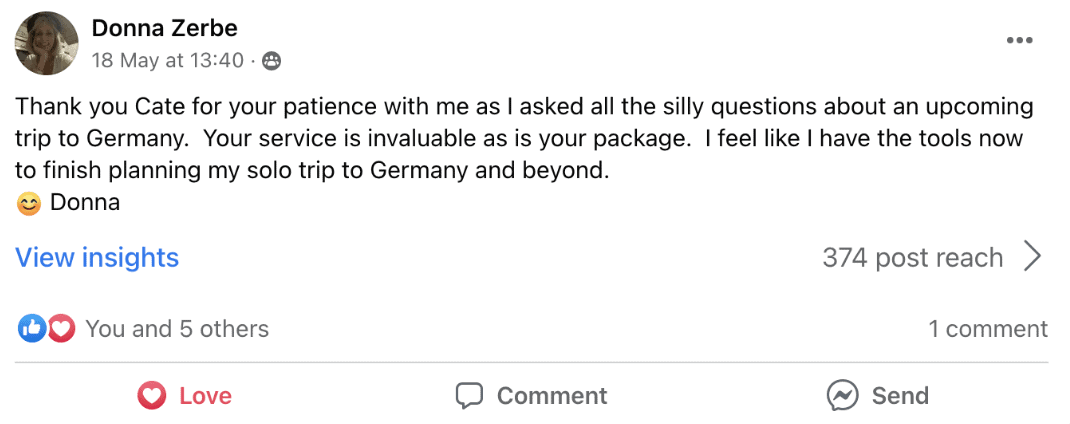This screenshot has width=1070, height=424.
Task: Open the 374 post reach details
Action: (x=912, y=258)
